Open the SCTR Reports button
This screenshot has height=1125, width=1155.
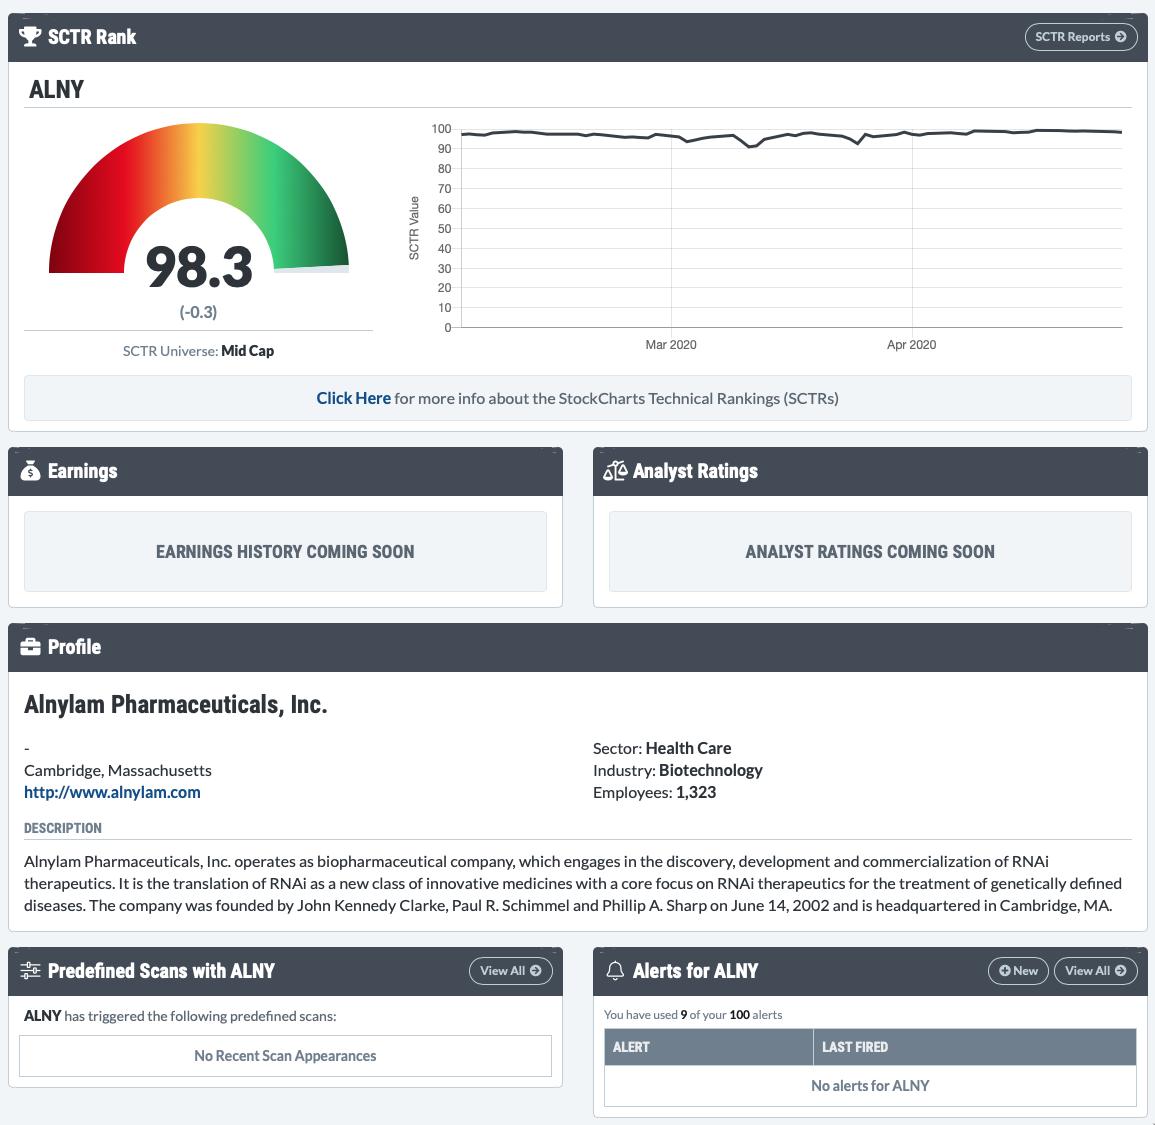[x=1081, y=37]
